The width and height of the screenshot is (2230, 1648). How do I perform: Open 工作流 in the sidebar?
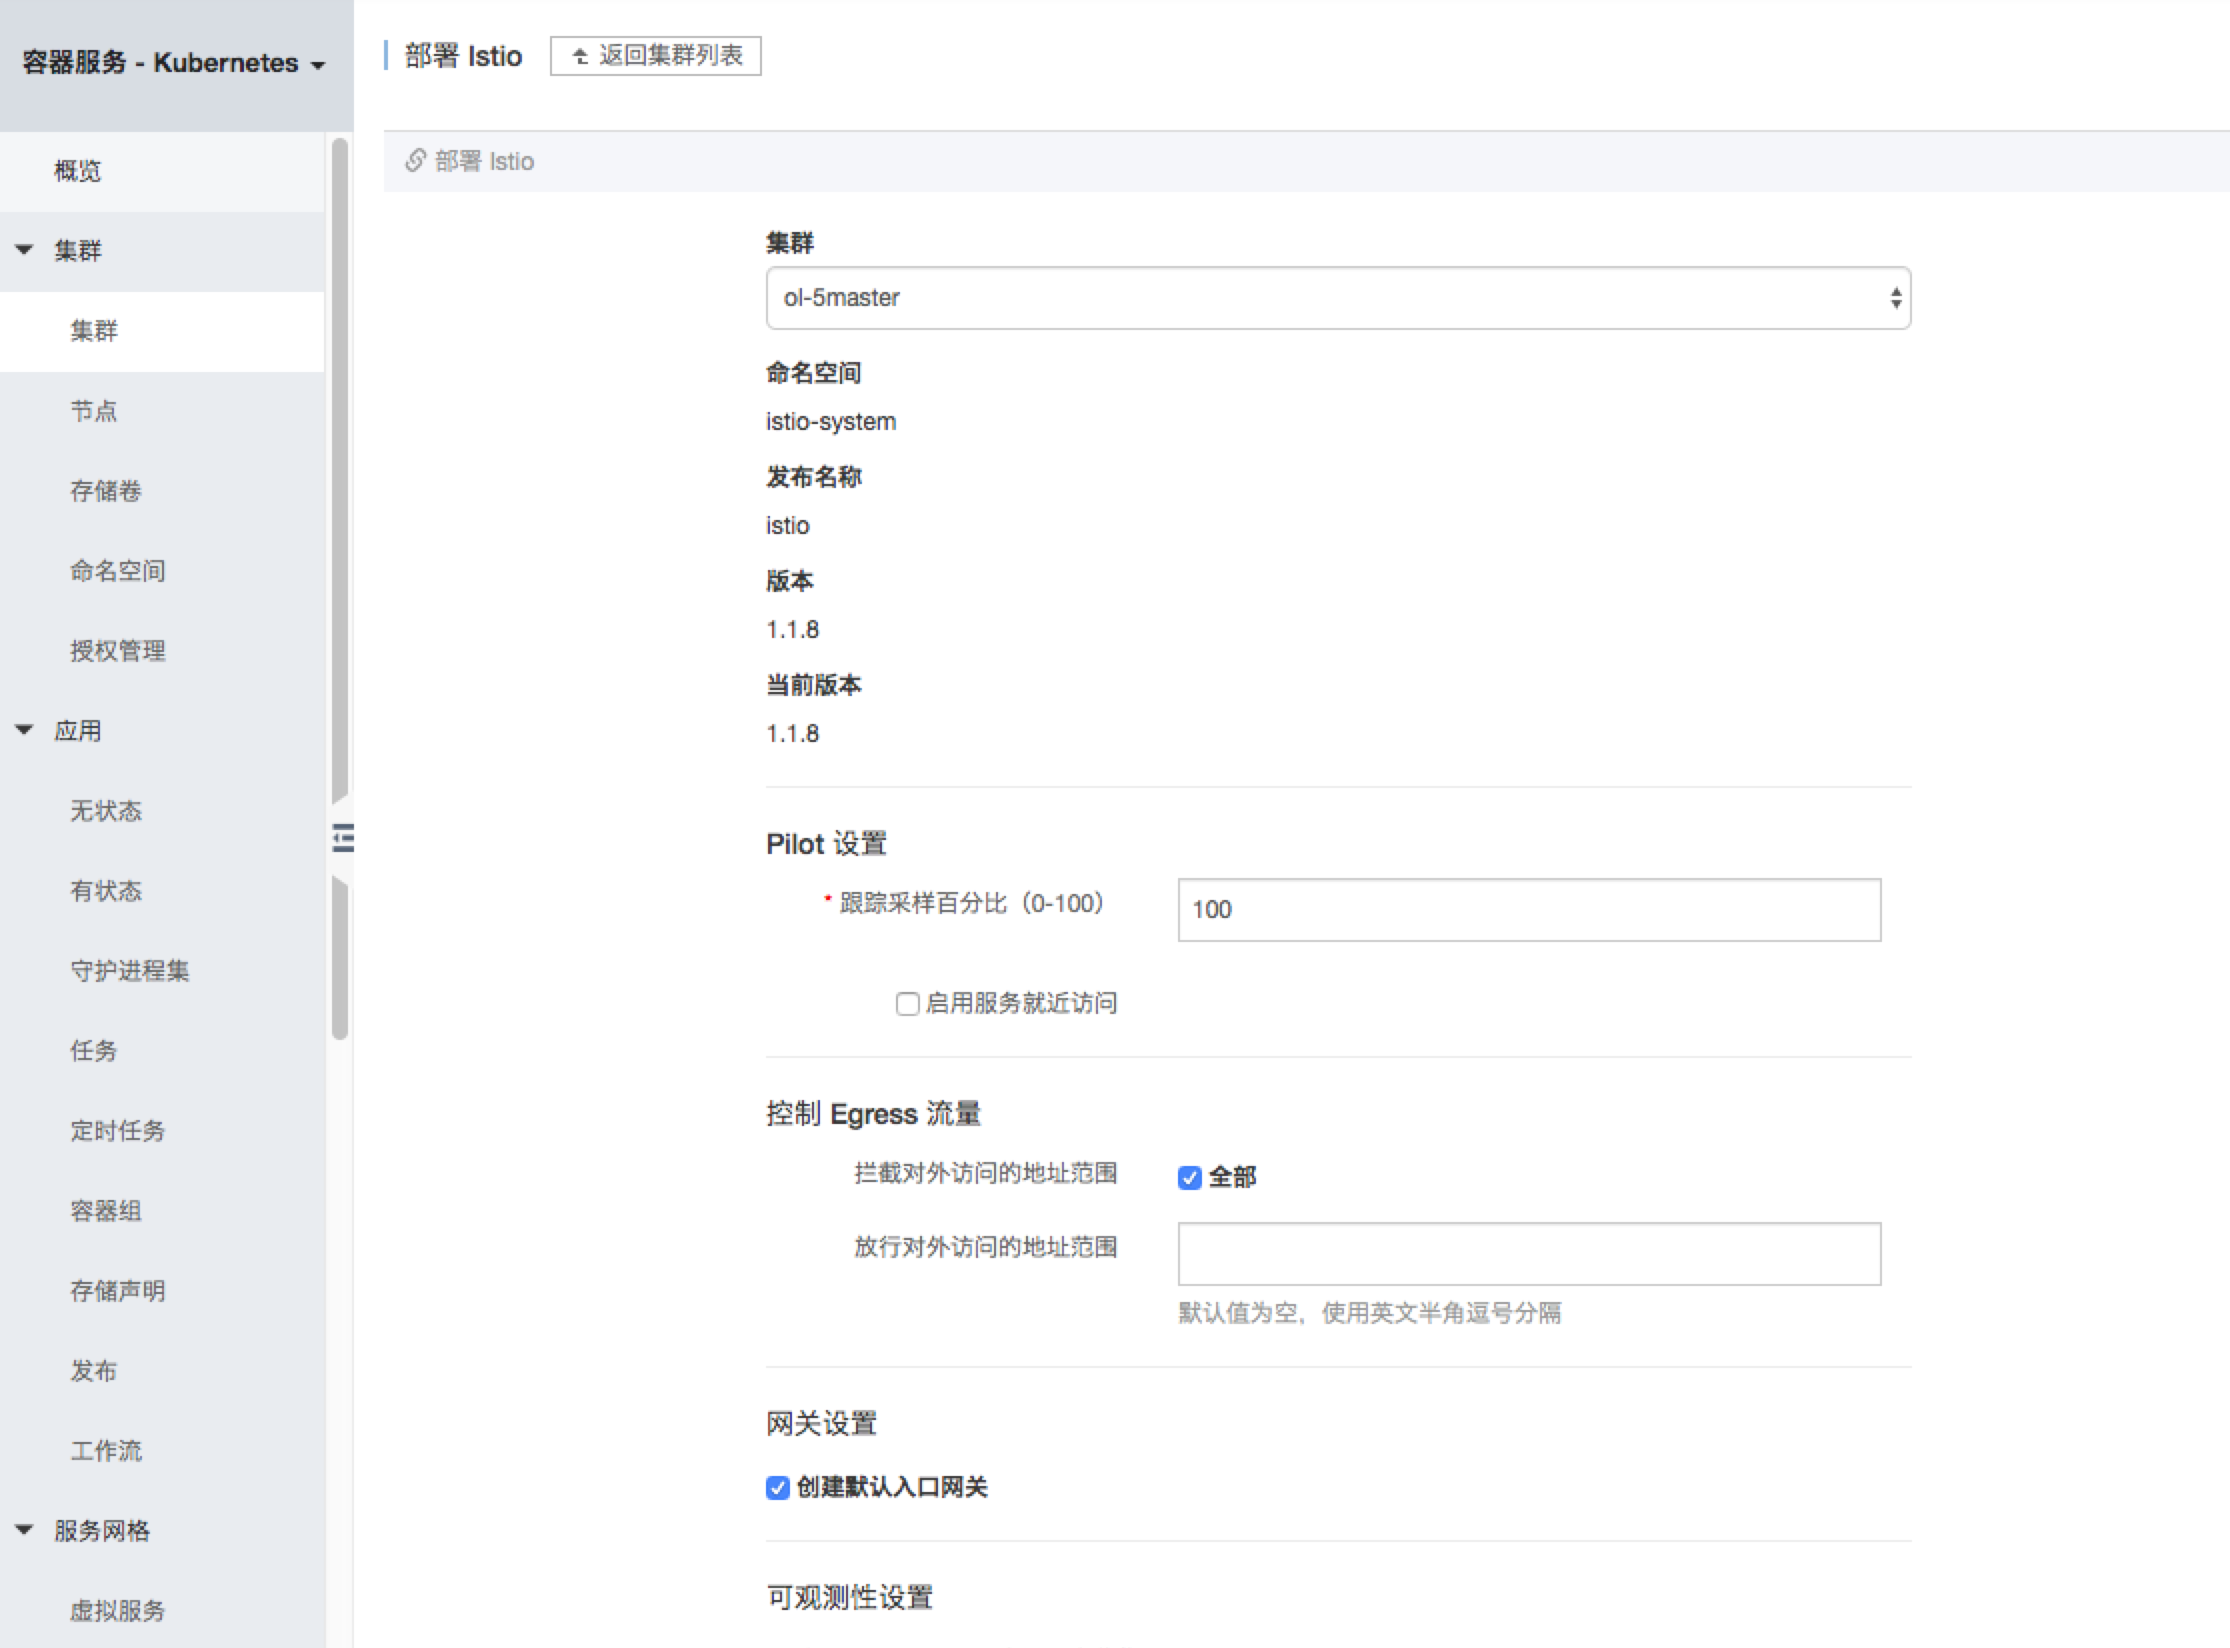click(x=162, y=1451)
